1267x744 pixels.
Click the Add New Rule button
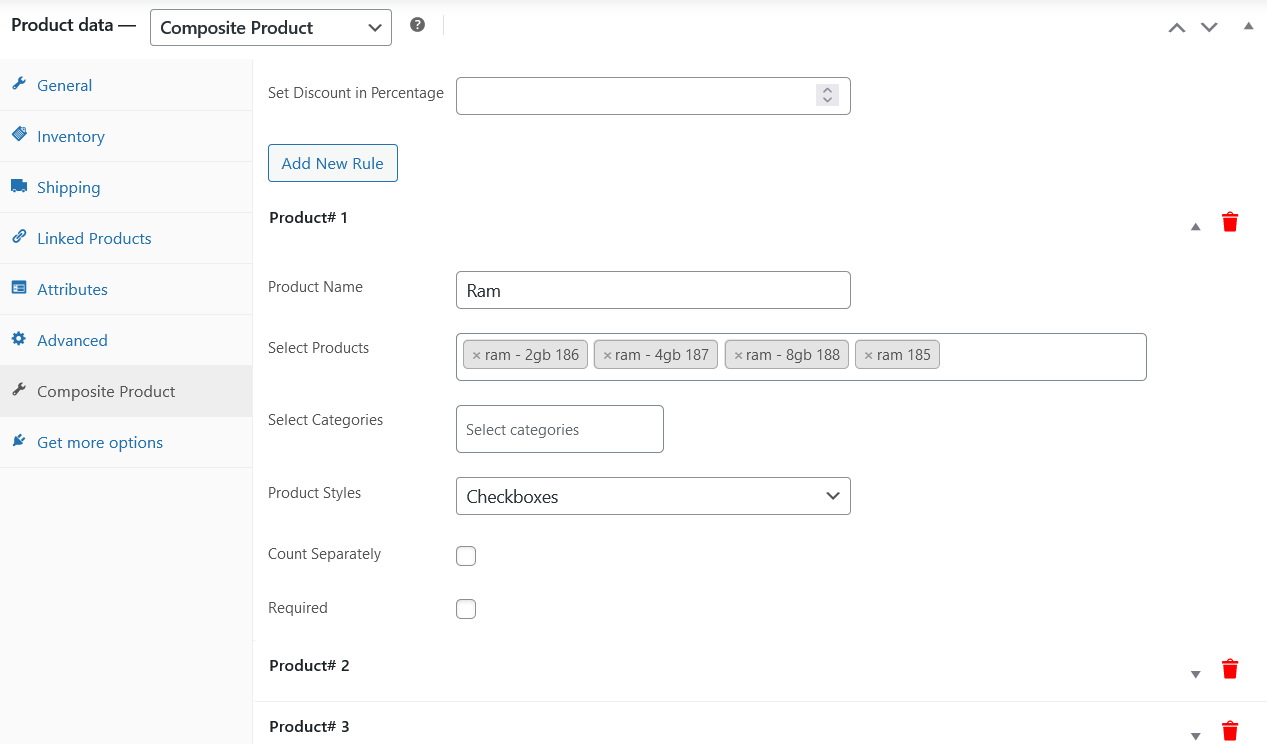(x=332, y=164)
